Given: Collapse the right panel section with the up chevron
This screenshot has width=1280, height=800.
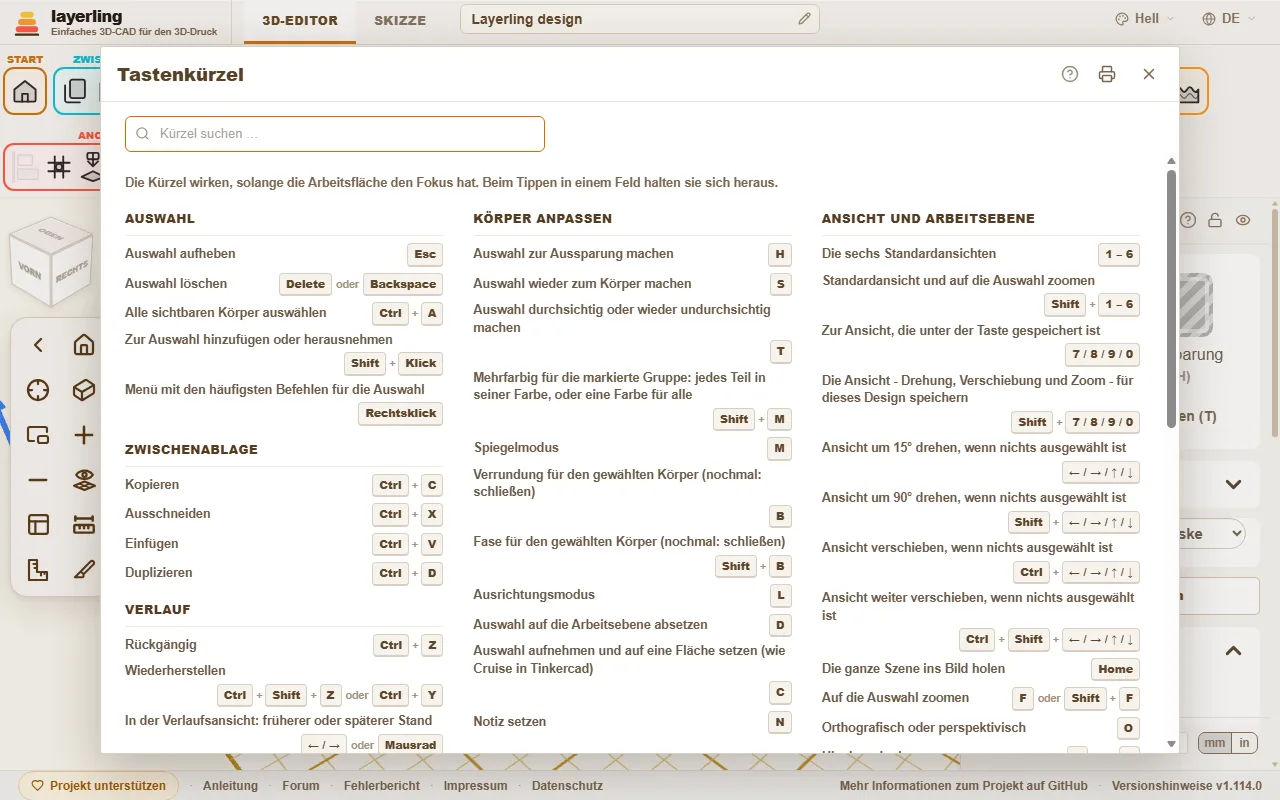Looking at the screenshot, I should coord(1233,651).
